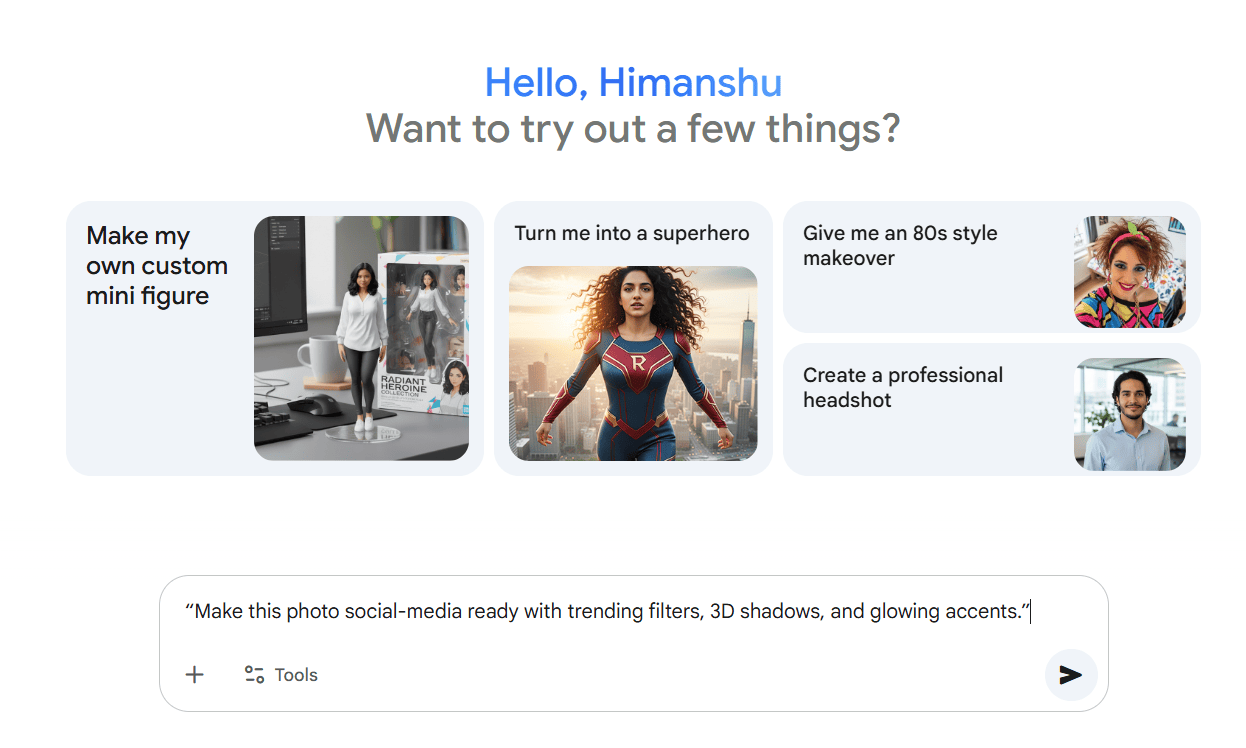Click the custom mini figure product image
The width and height of the screenshot is (1246, 748).
point(361,338)
